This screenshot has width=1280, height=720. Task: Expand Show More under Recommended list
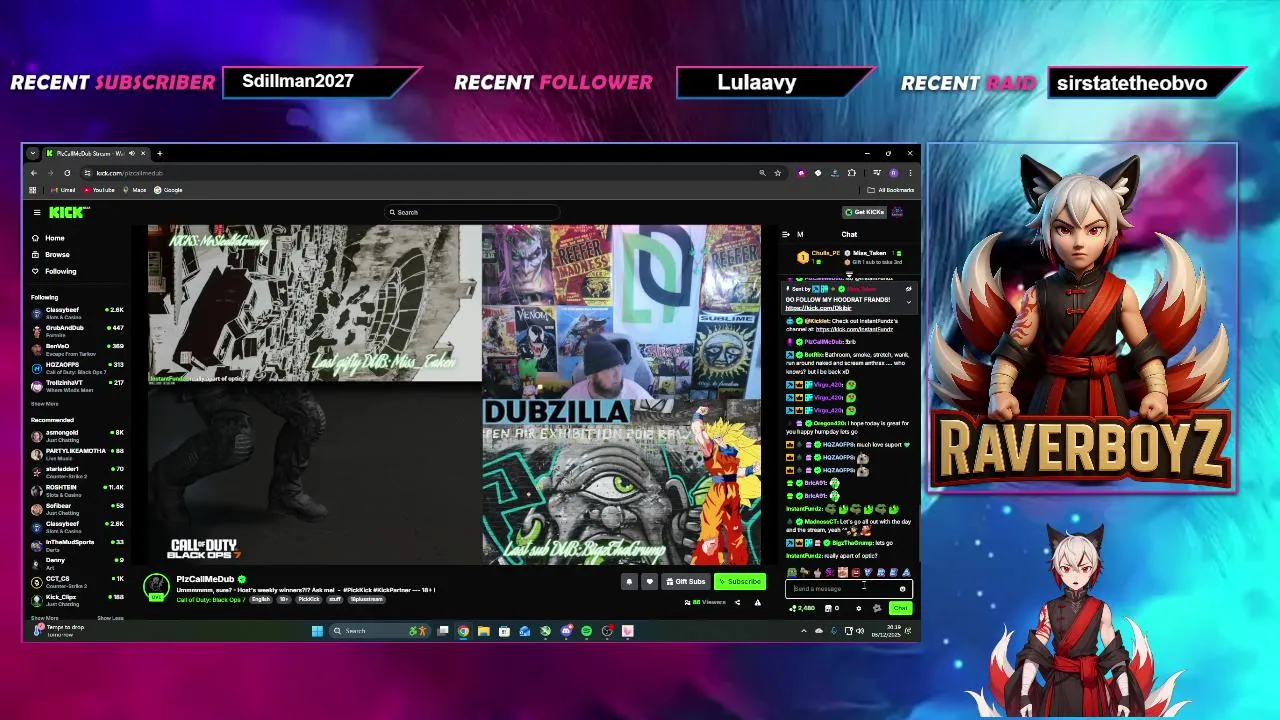click(45, 618)
